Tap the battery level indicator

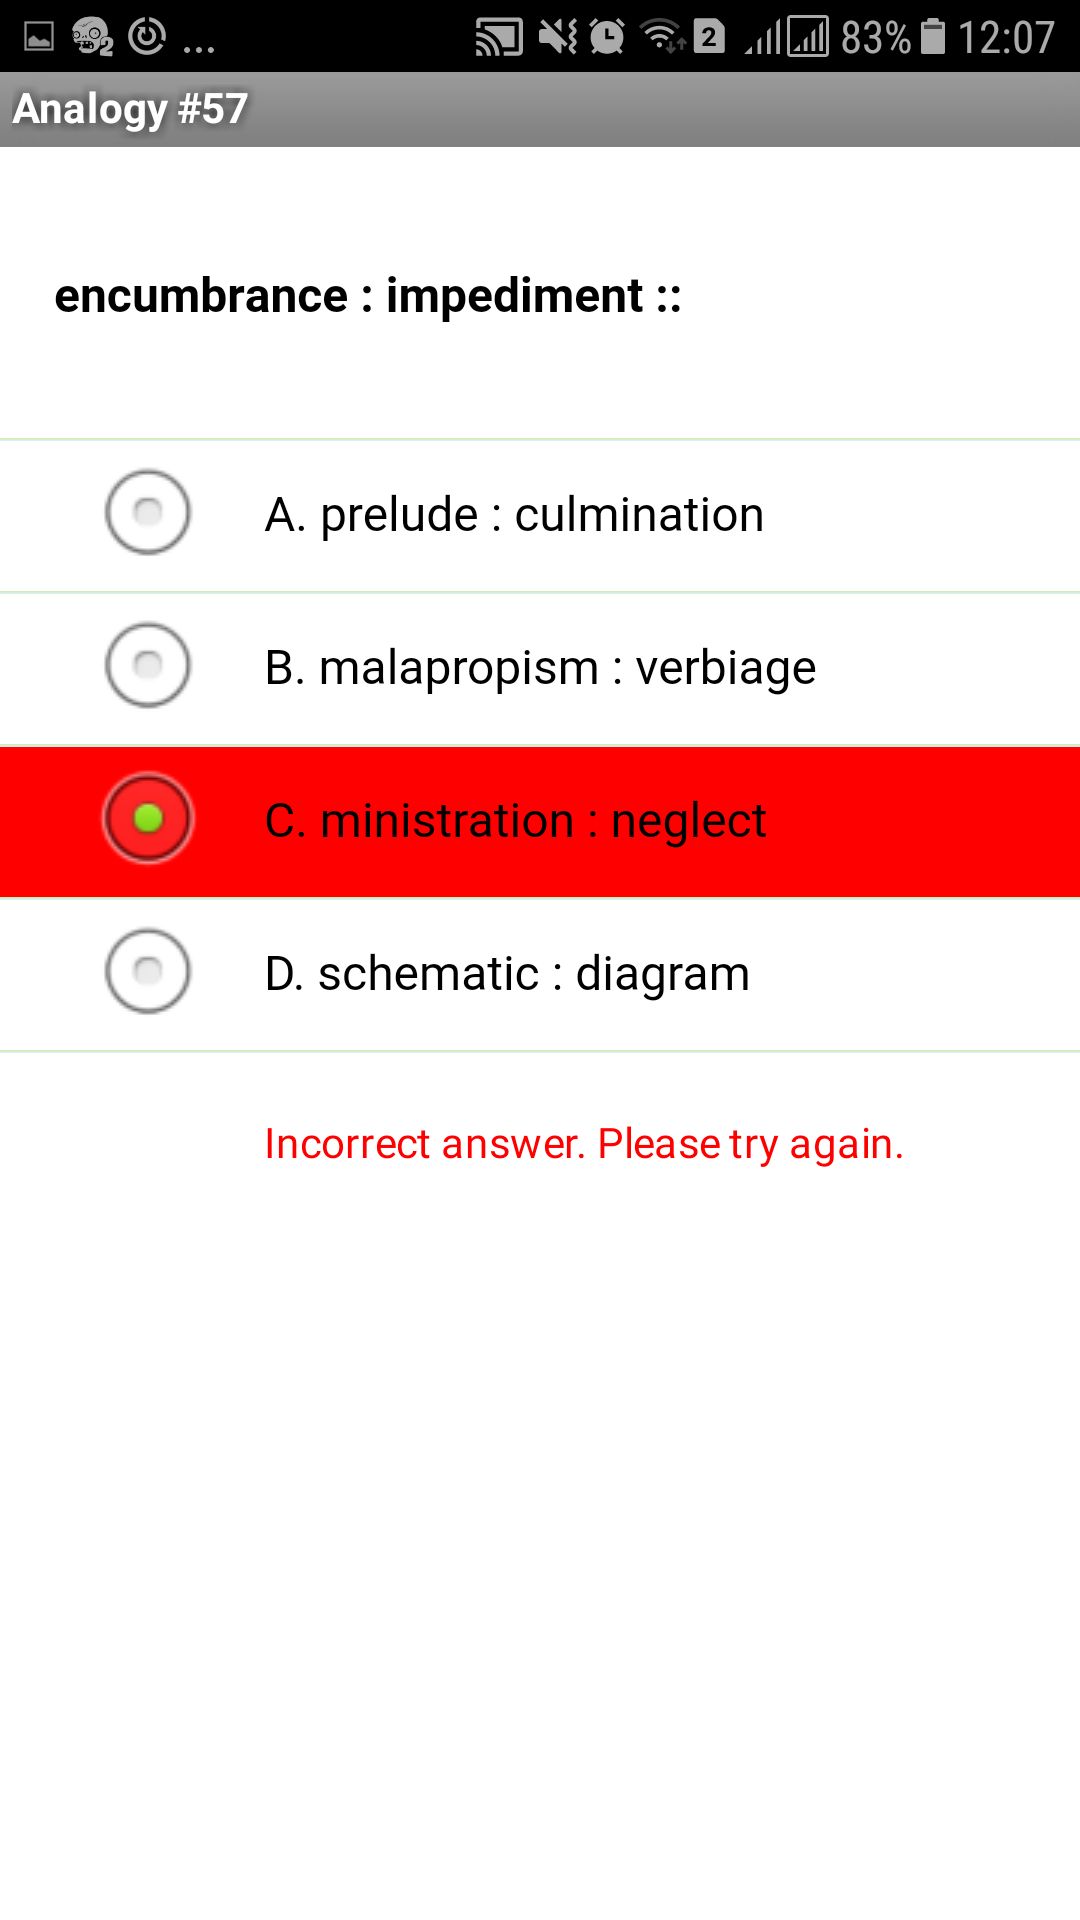935,35
